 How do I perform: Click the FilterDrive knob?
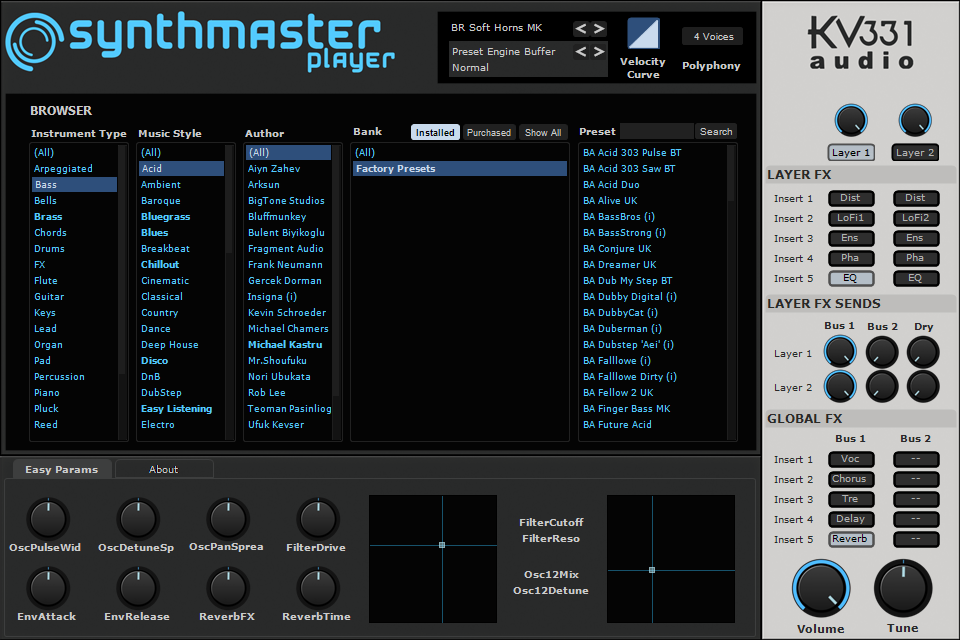(318, 519)
